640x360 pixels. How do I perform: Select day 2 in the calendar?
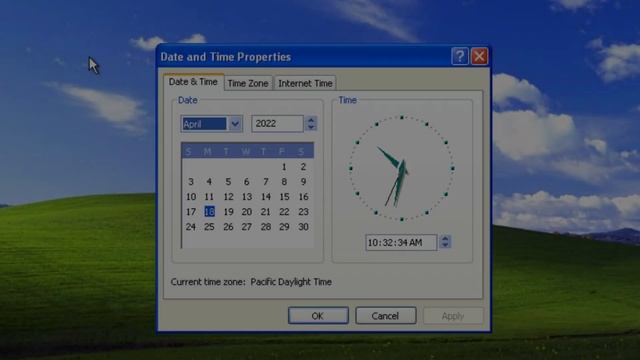[303, 167]
